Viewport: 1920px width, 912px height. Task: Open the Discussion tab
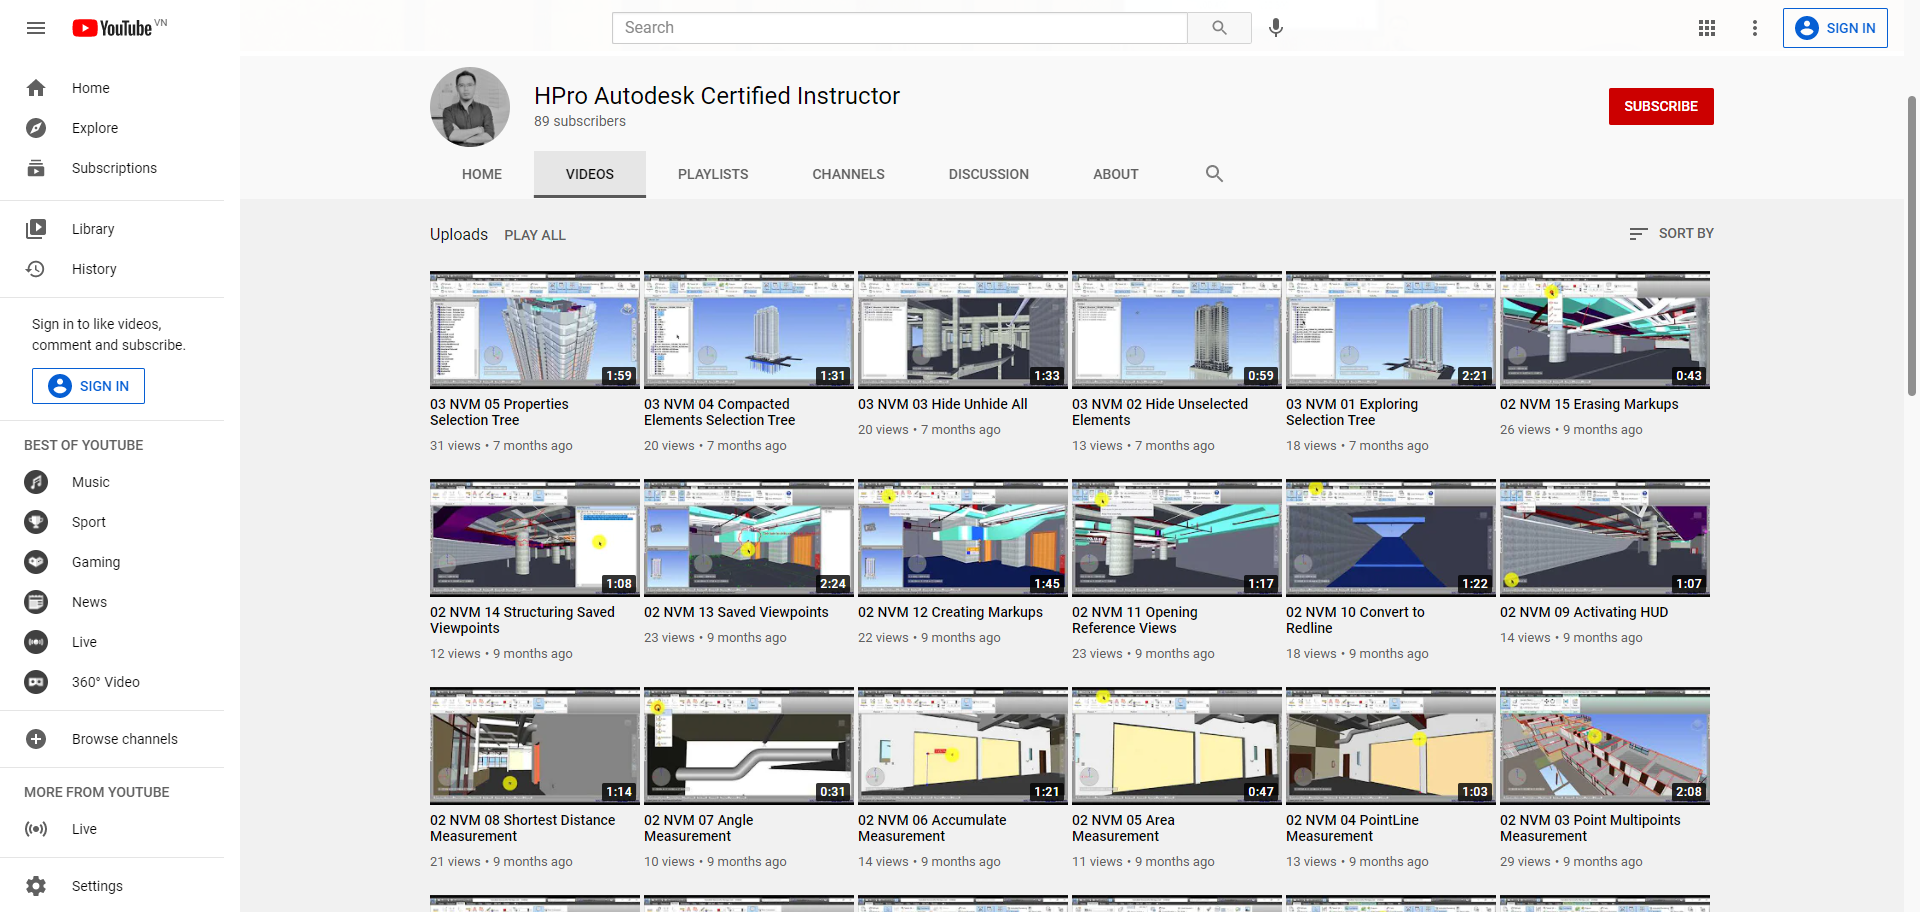pos(988,174)
